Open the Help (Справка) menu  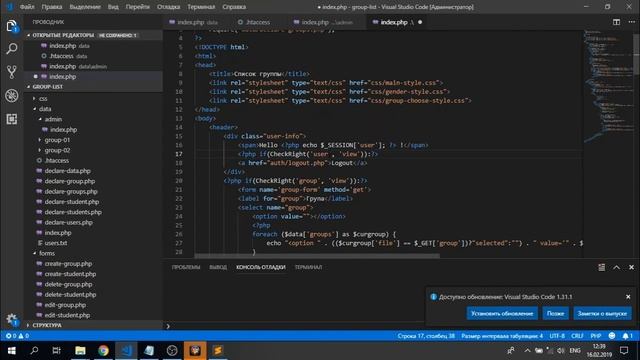[x=234, y=7]
